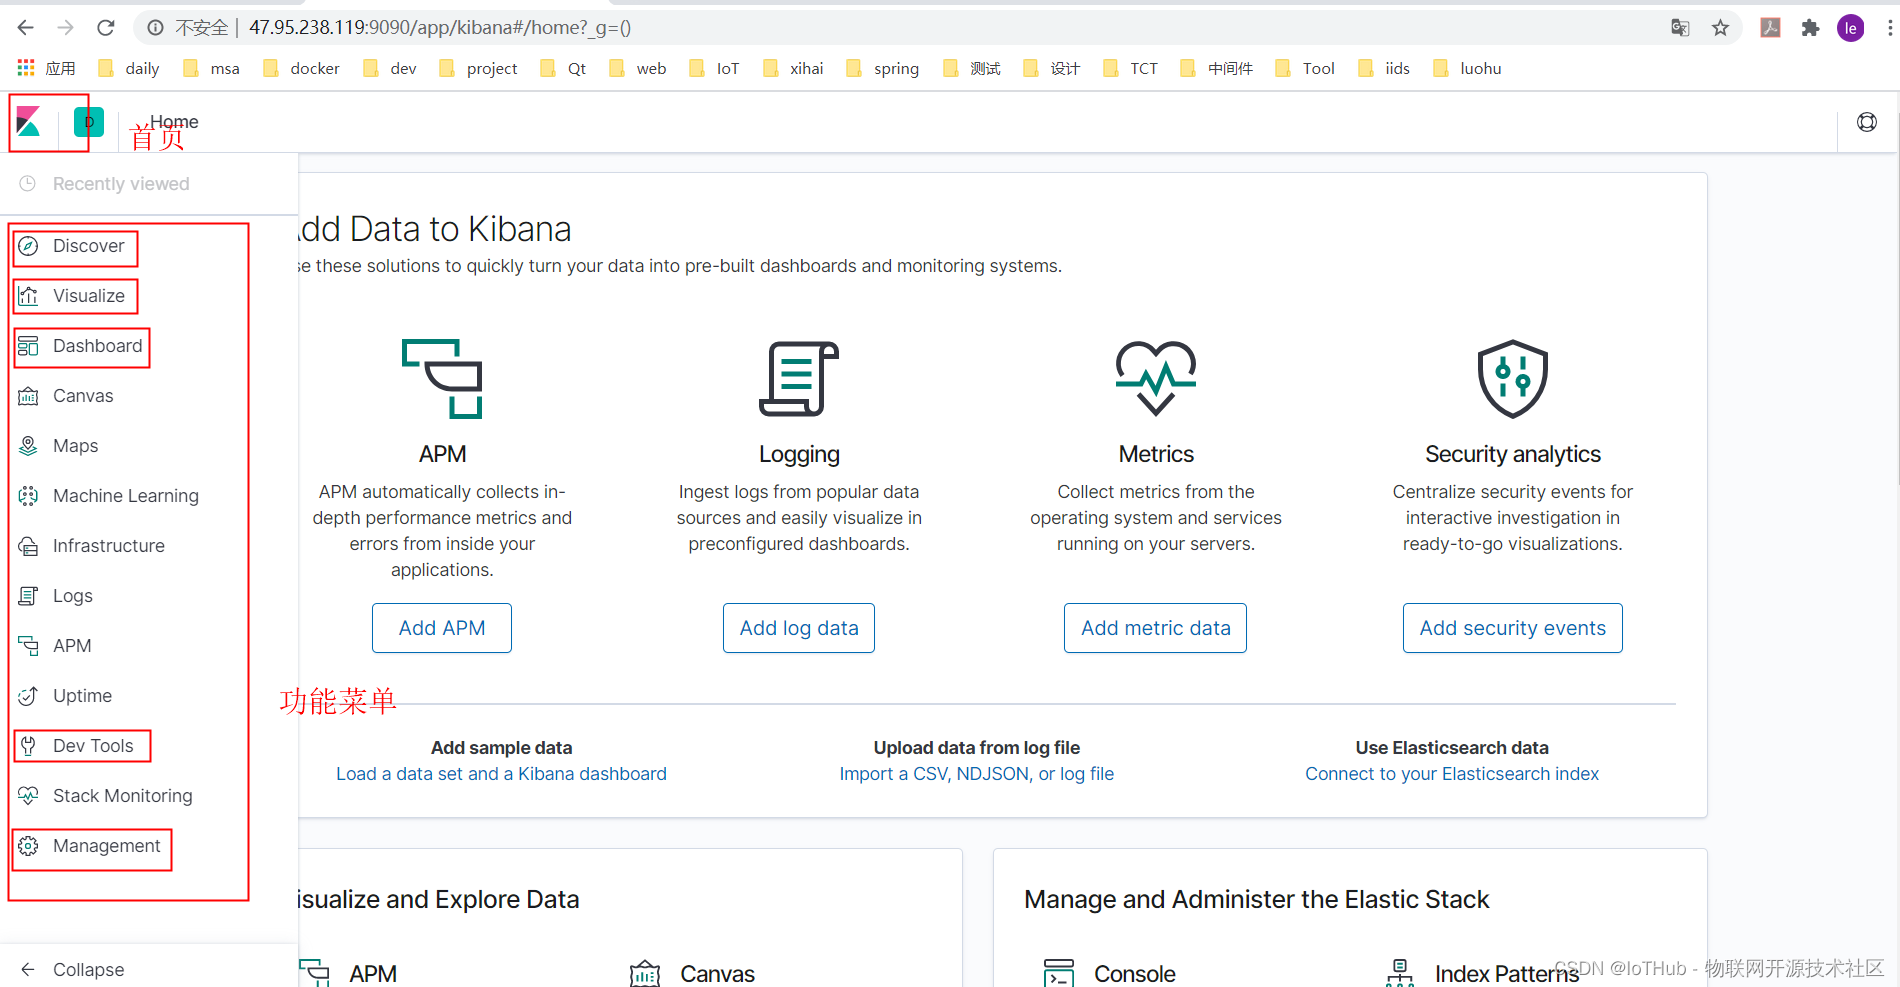The width and height of the screenshot is (1900, 987).
Task: Click the Console link in Manage section
Action: point(1134,974)
